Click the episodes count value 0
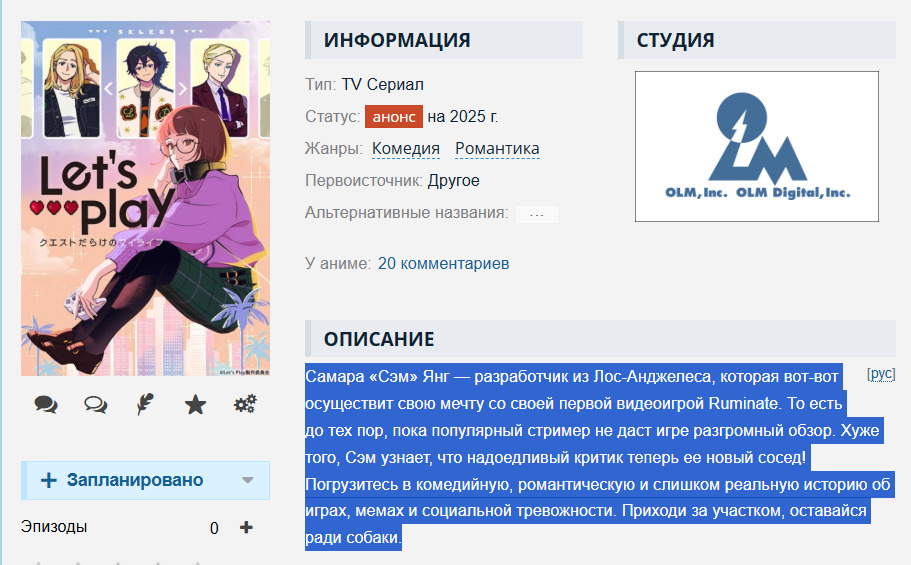Screen dimensions: 911x565 (214, 528)
